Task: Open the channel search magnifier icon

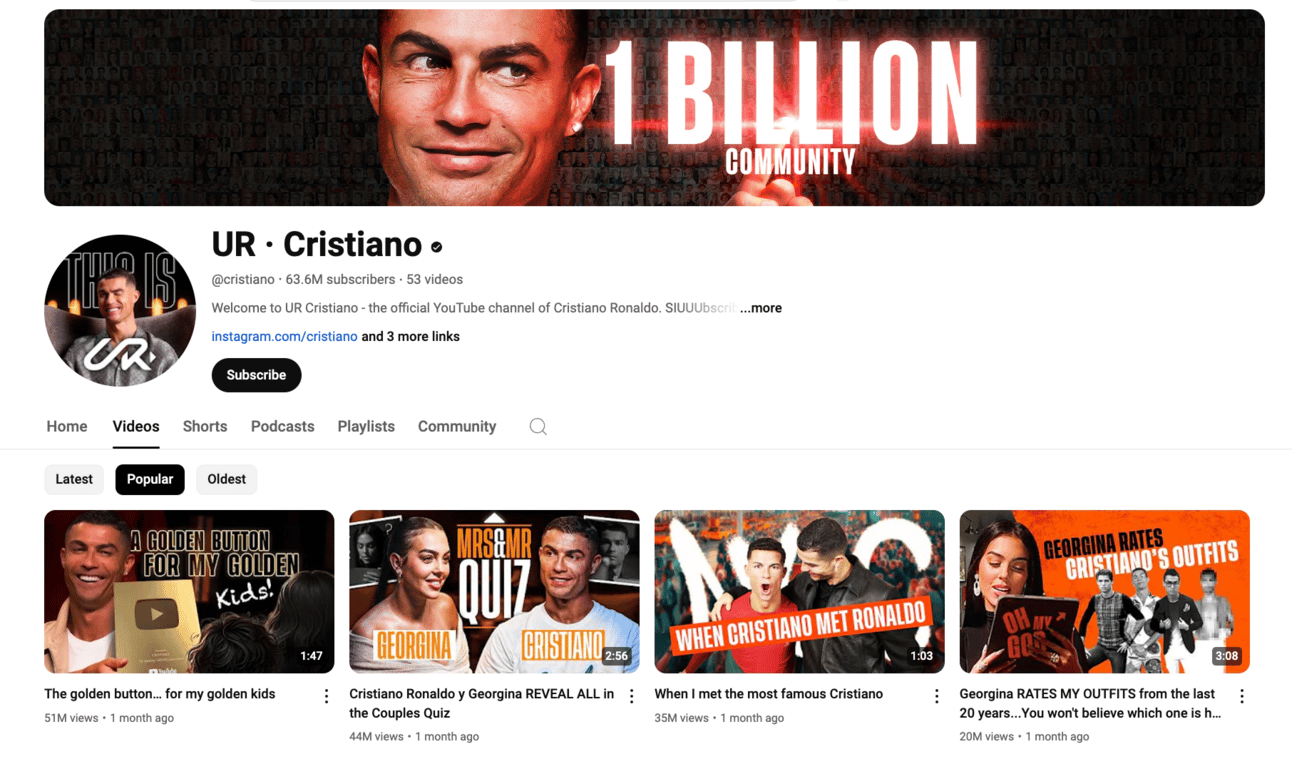Action: click(x=538, y=427)
